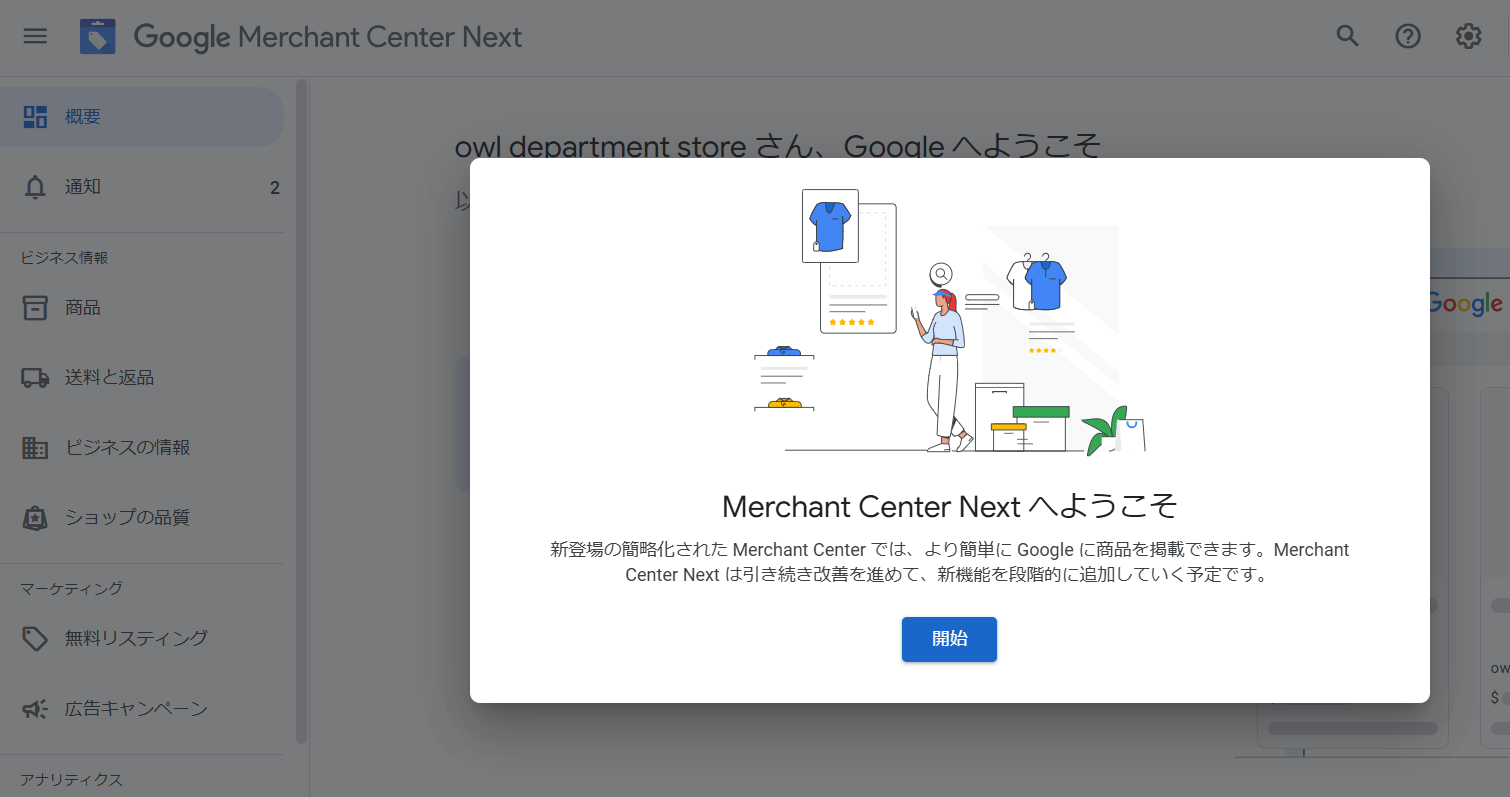
Task: Open Merchant Center settings gear
Action: pyautogui.click(x=1468, y=36)
